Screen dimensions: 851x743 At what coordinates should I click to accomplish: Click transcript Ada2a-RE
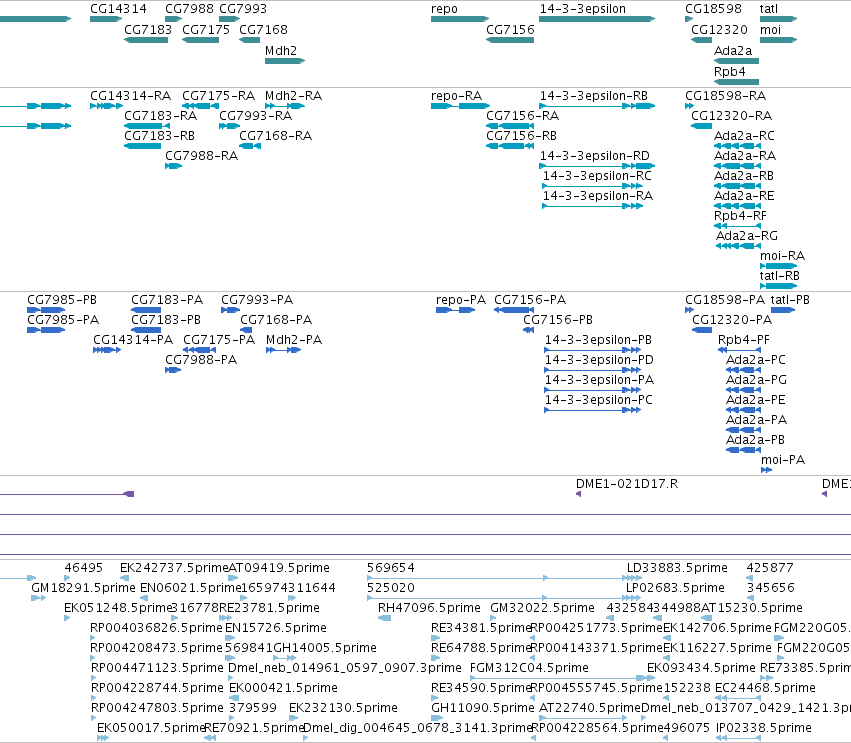[744, 196]
